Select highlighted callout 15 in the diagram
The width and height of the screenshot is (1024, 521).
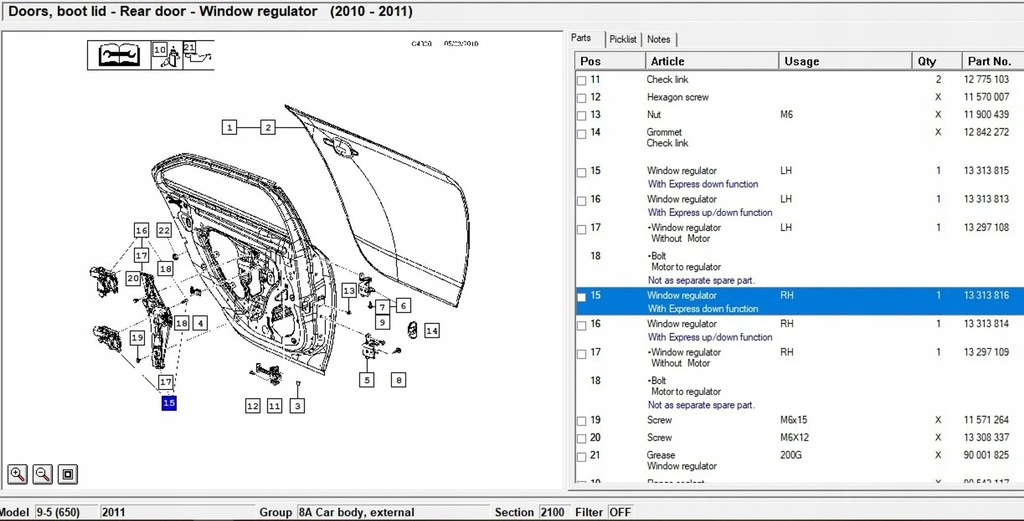tap(169, 403)
